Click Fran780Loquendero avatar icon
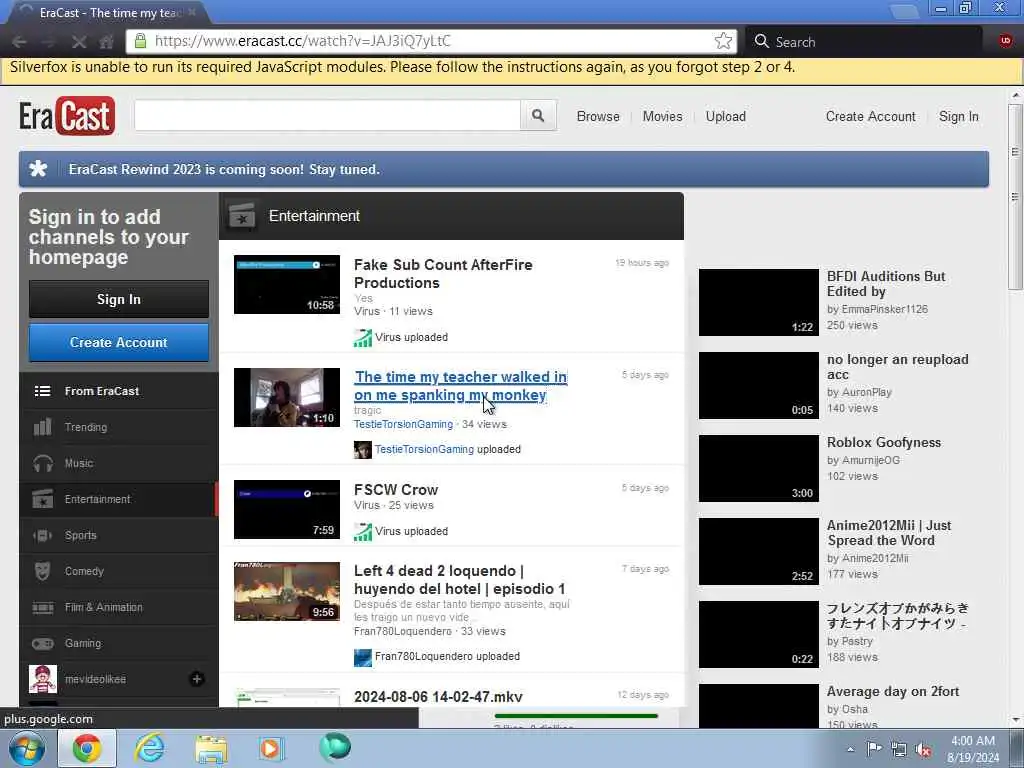The height and width of the screenshot is (768, 1024). pos(362,657)
